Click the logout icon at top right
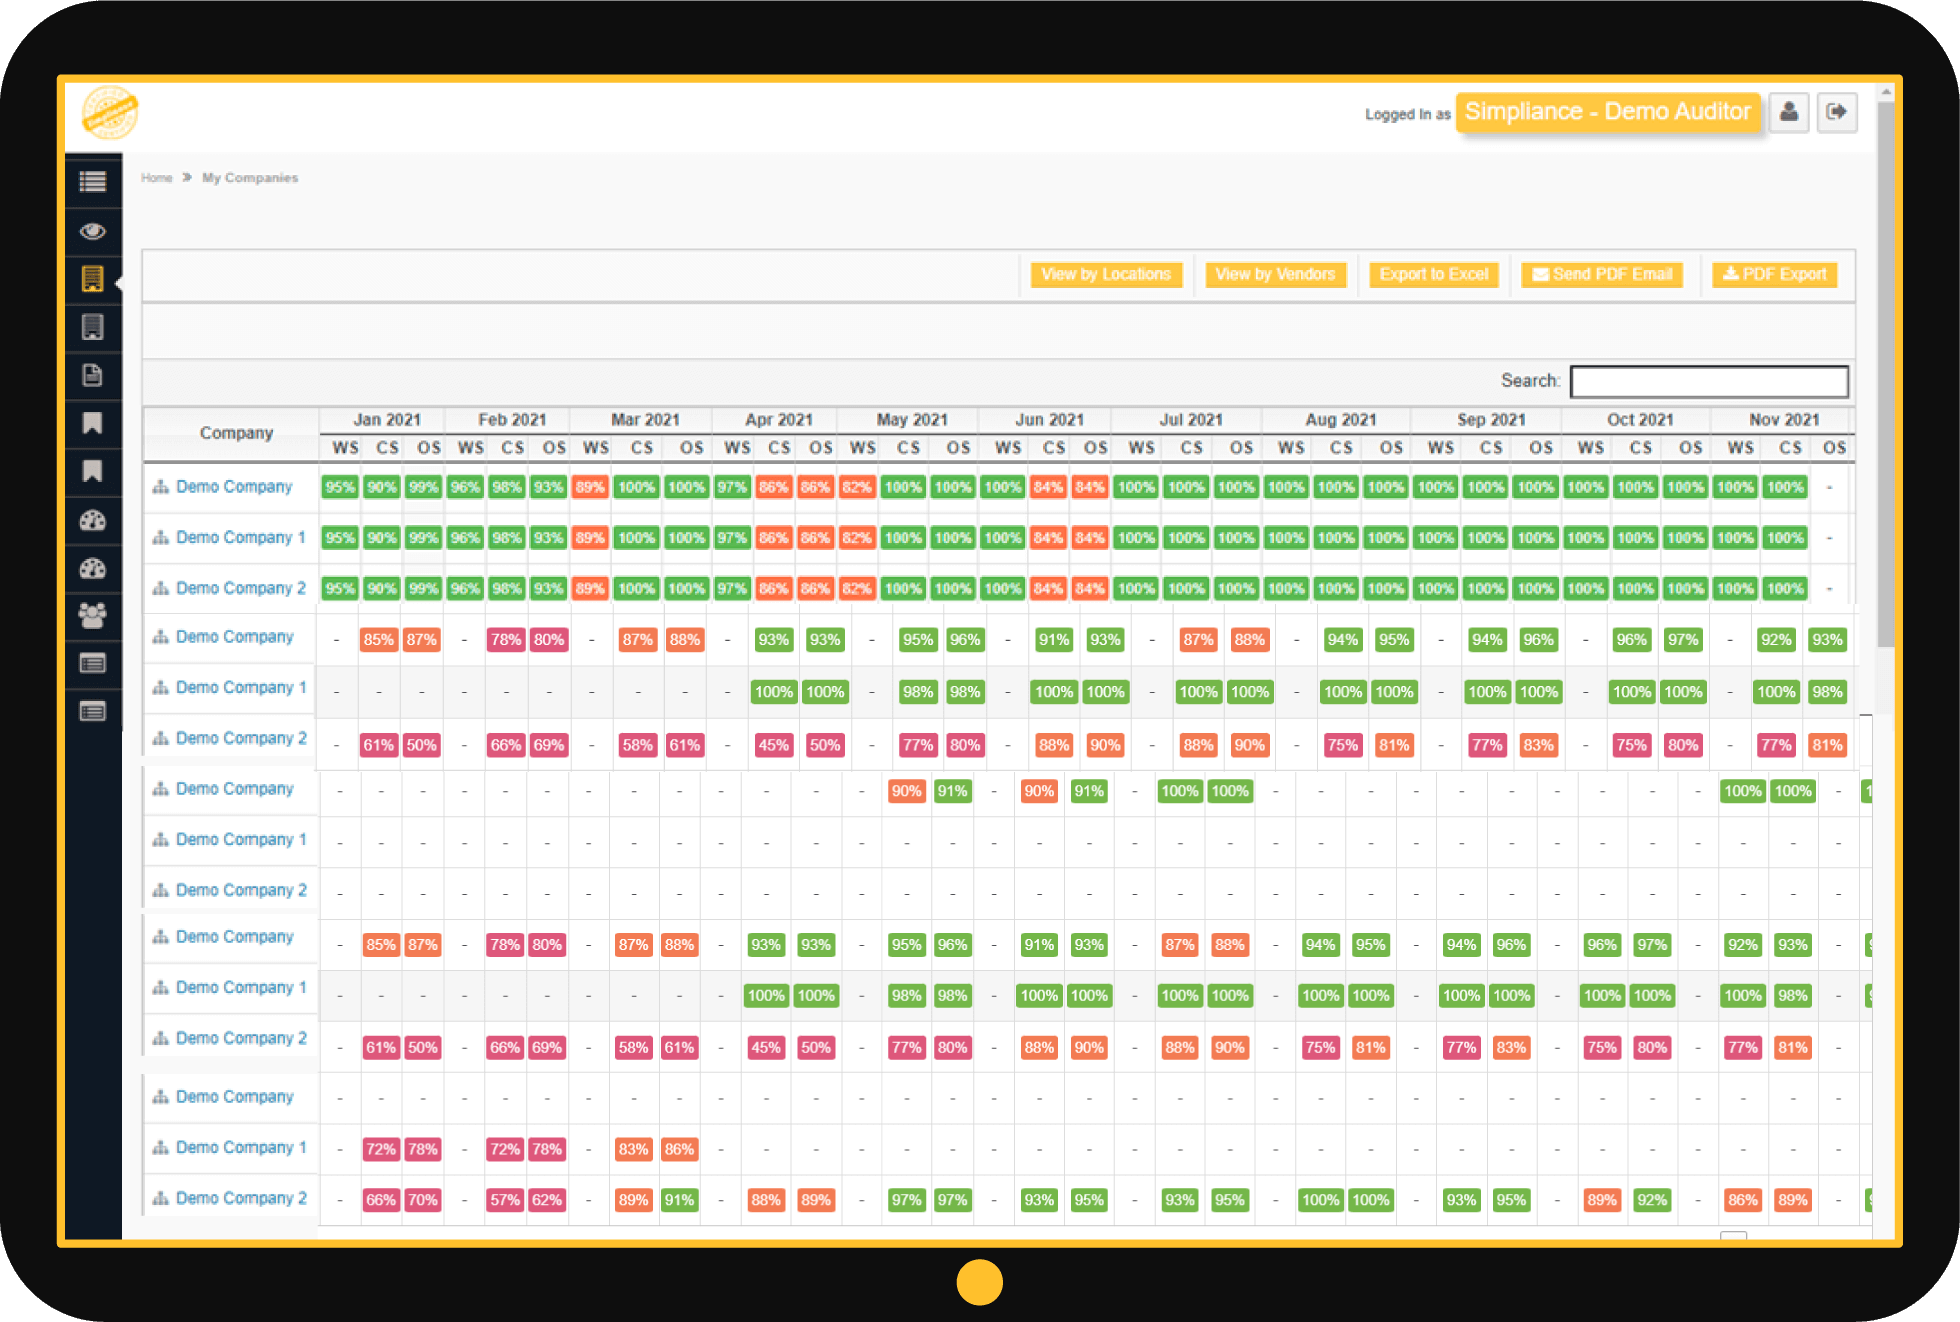Viewport: 1960px width, 1322px height. tap(1837, 112)
